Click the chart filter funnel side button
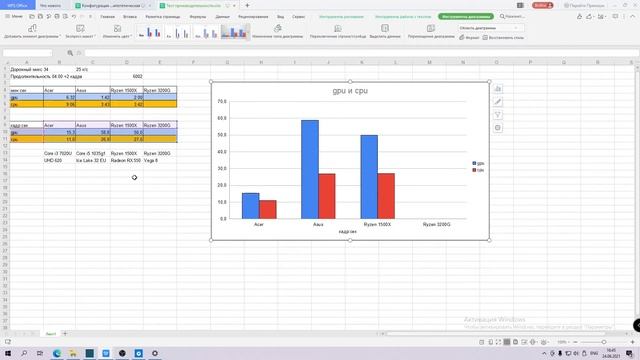Screen dimensions: 640x360 498,115
